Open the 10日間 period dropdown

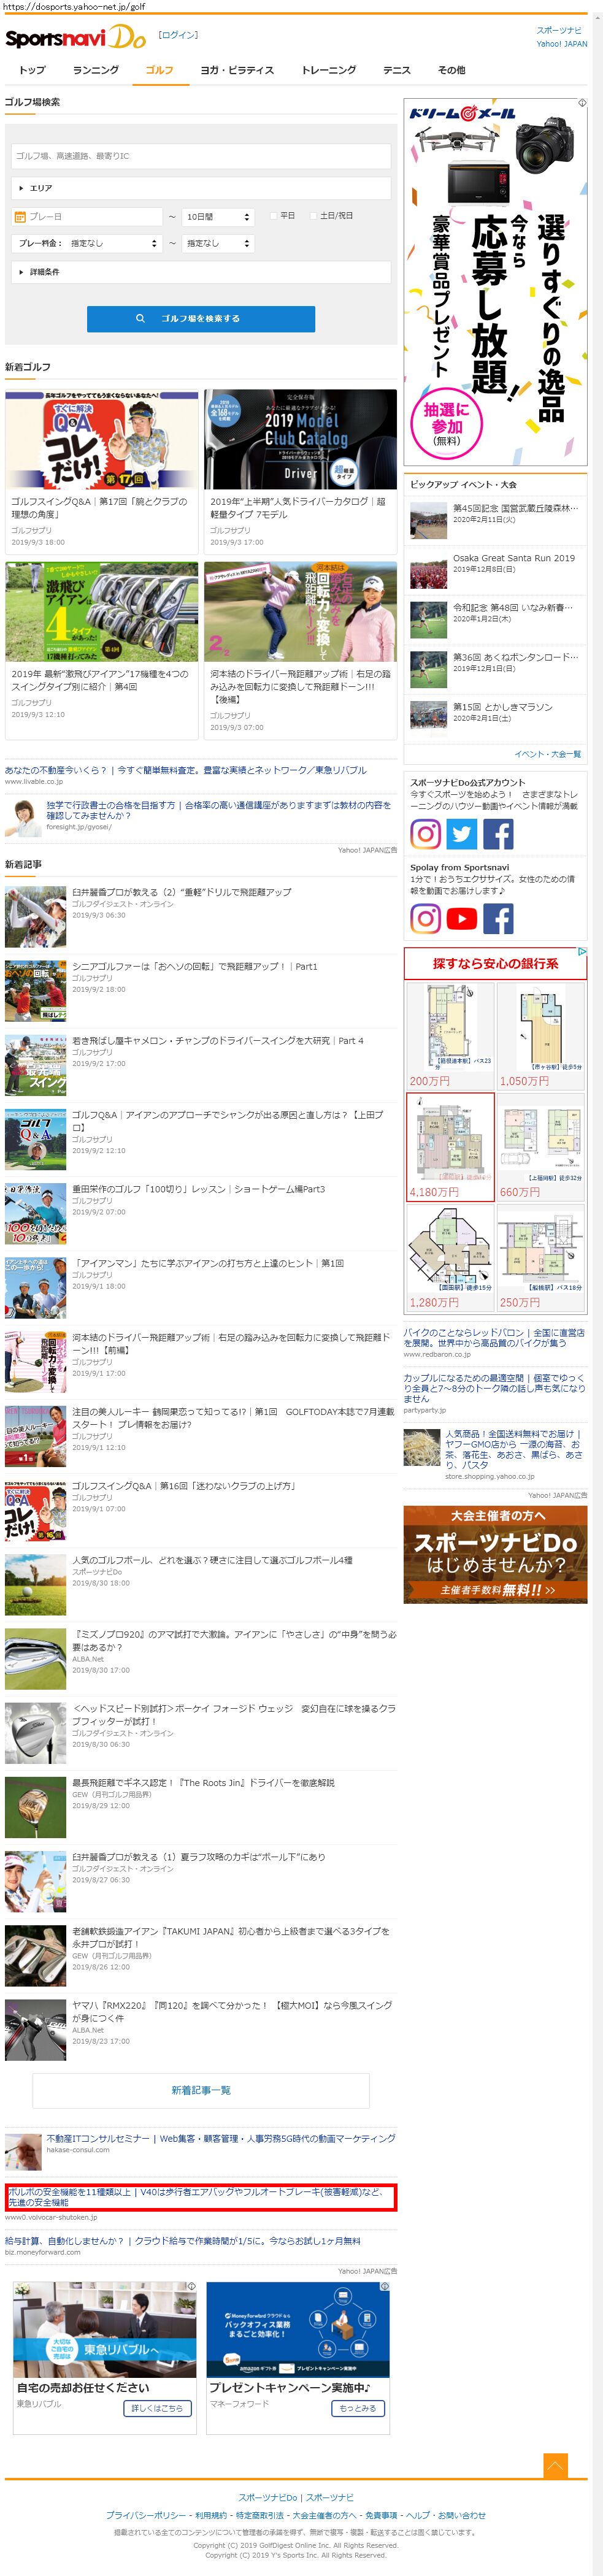tap(218, 217)
